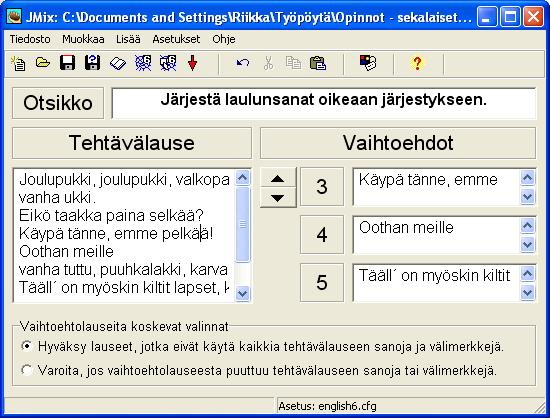Click the option 3 field Käypä tänne, emme
550x418 pixels.
pos(436,187)
